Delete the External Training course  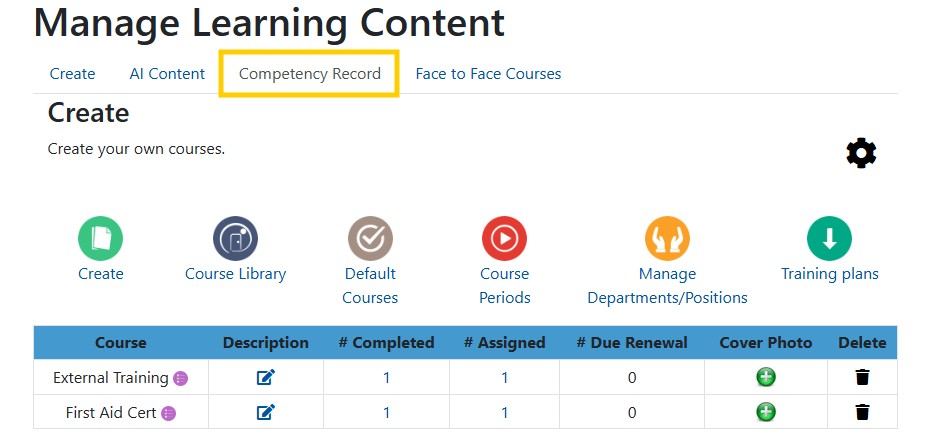point(862,377)
